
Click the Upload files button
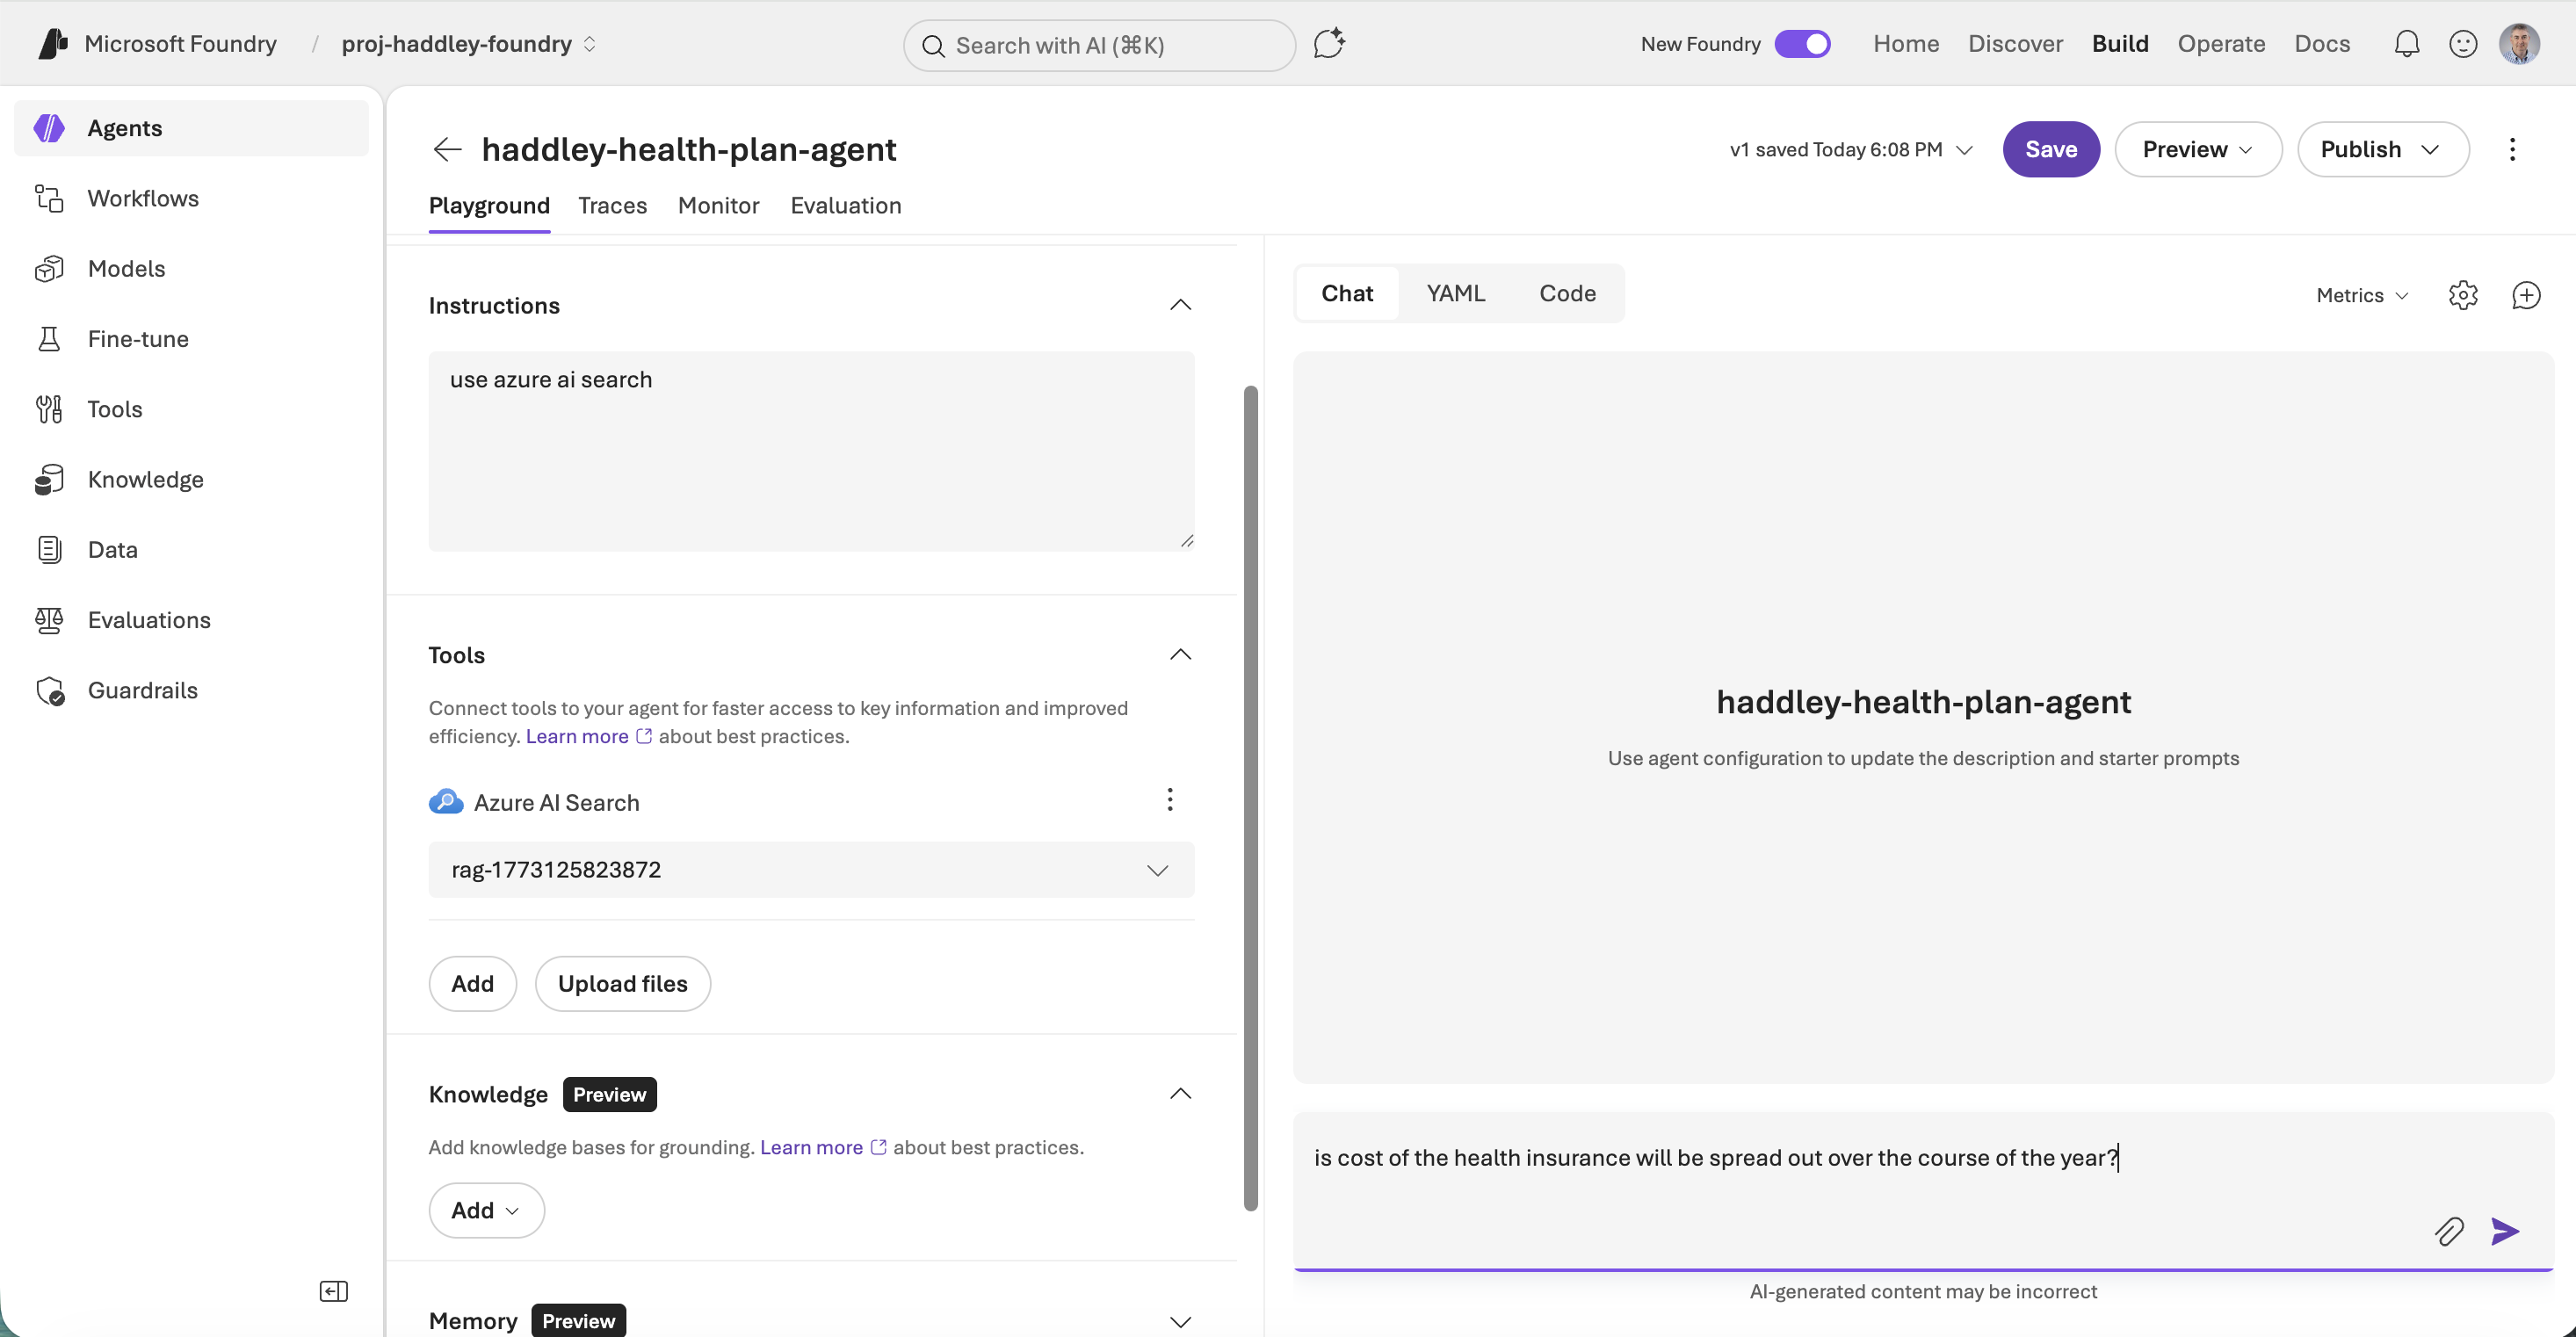tap(621, 983)
